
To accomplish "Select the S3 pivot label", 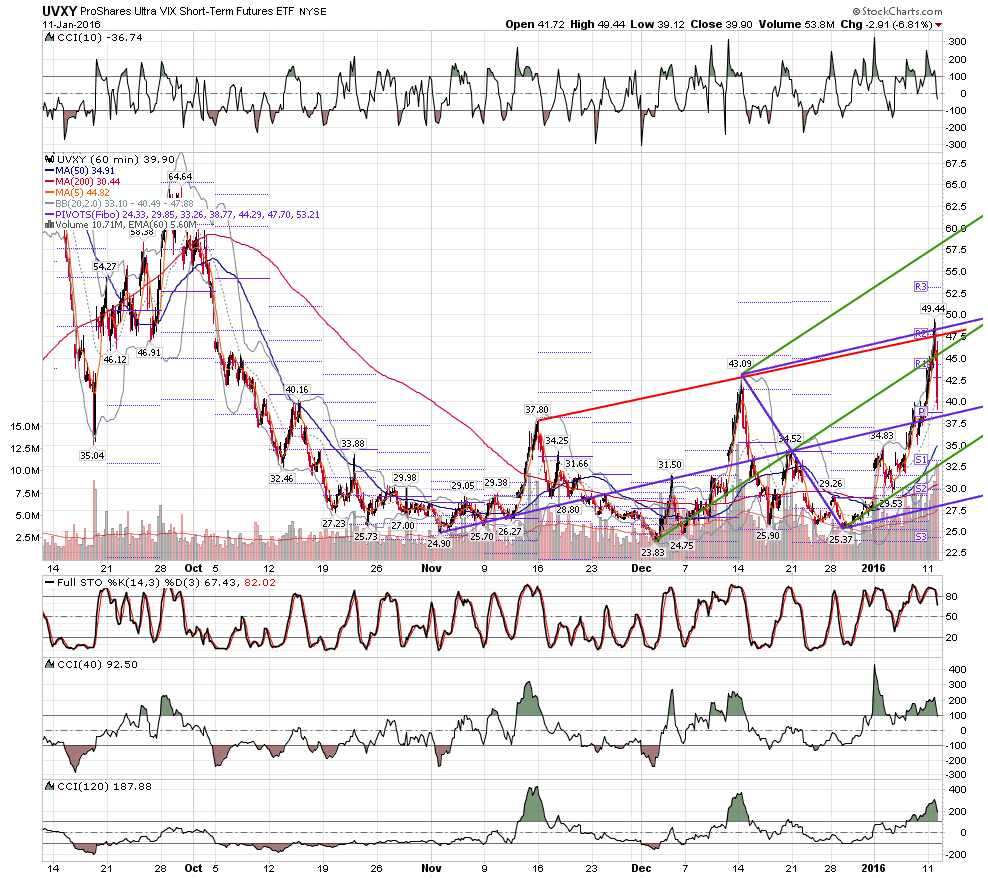I will tap(921, 537).
